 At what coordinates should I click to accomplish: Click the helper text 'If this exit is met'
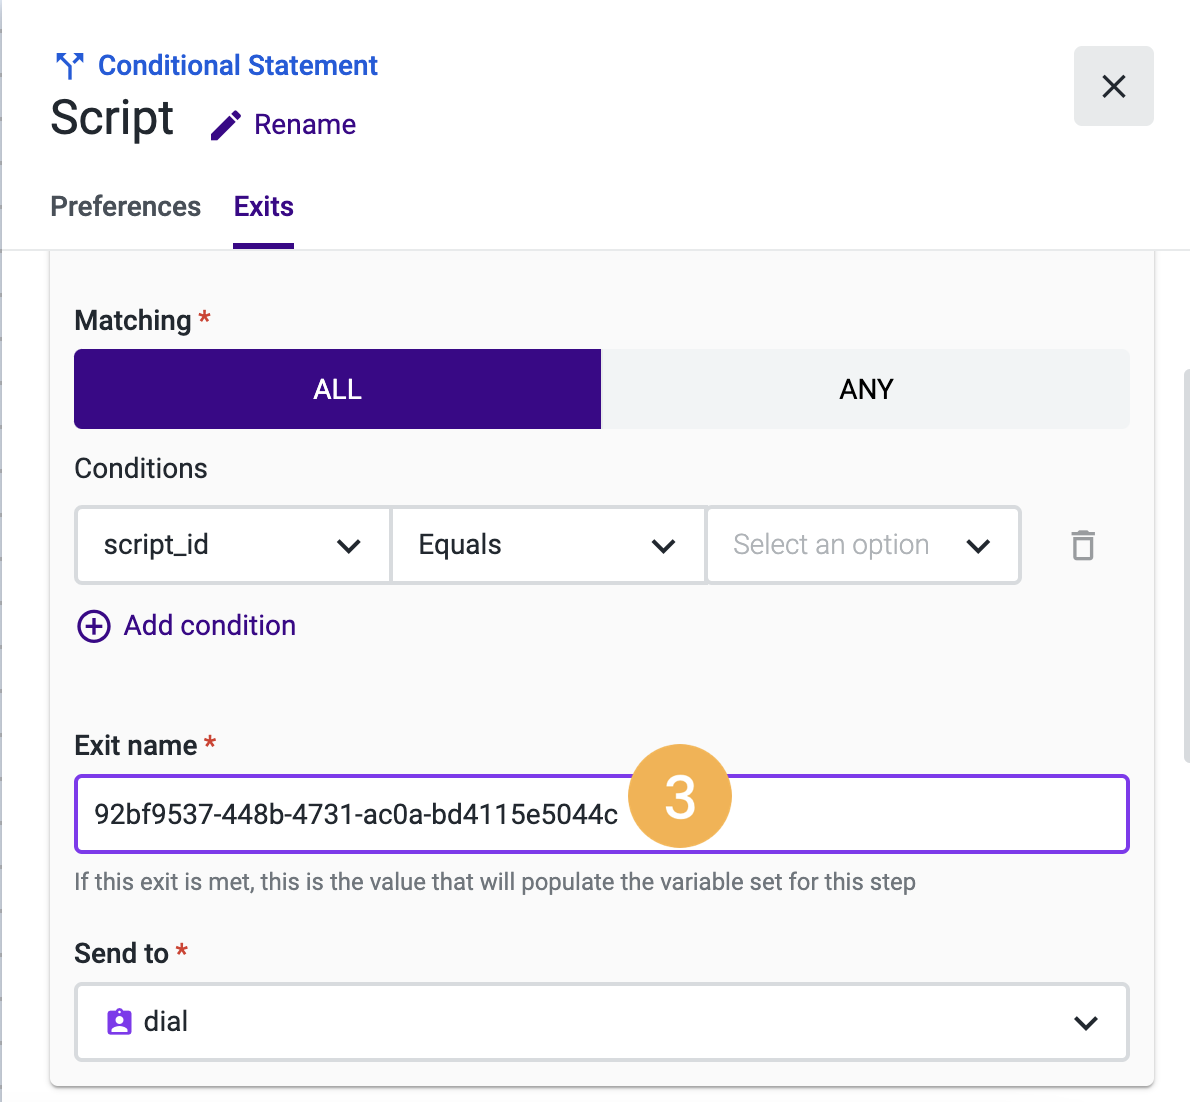click(495, 882)
